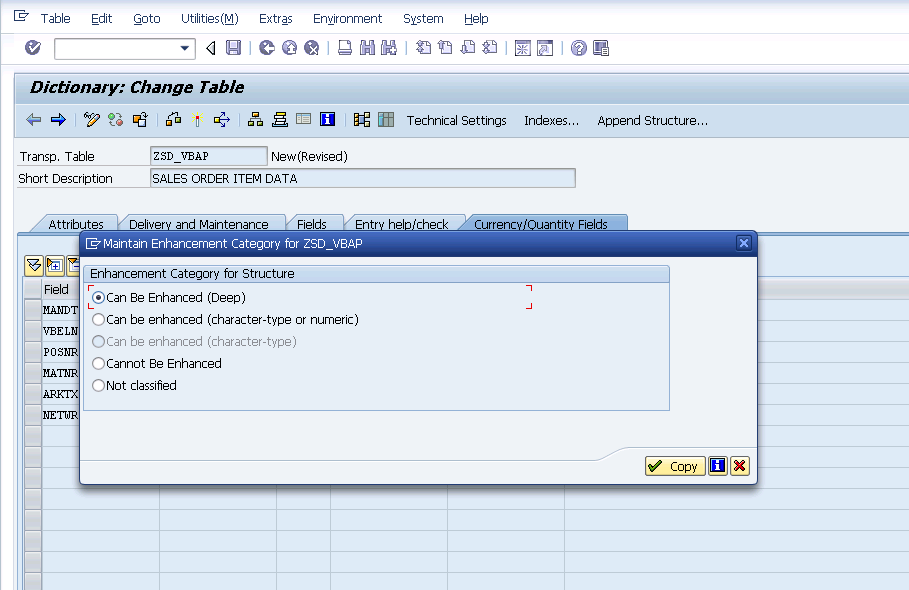Select the Display/Change pencil icon
Screen dimensions: 909x590
90,119
